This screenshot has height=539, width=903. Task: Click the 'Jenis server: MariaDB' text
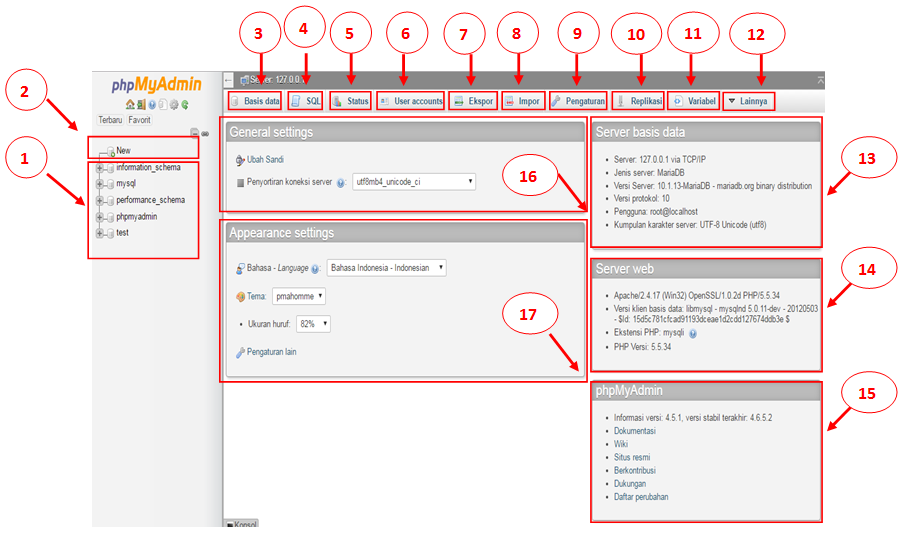649,173
